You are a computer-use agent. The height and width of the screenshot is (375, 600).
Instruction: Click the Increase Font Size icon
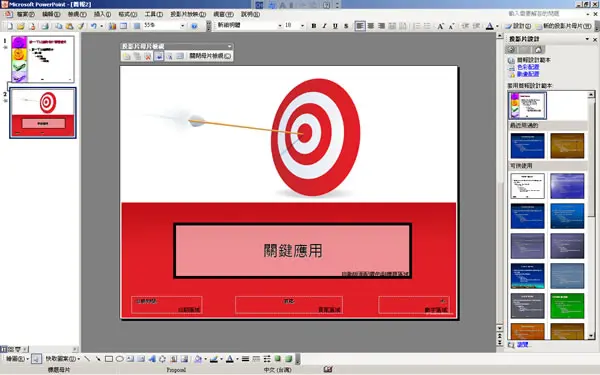(x=440, y=26)
